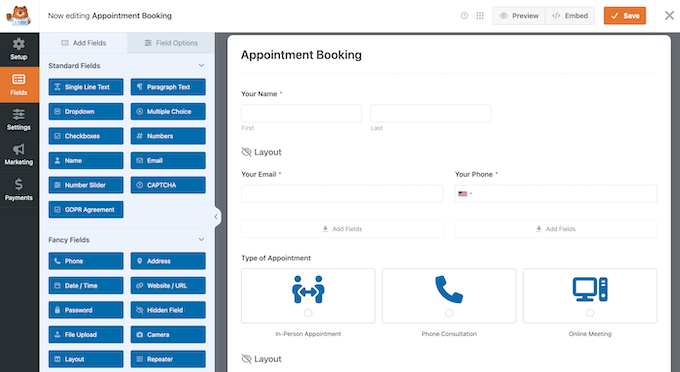The image size is (680, 372).
Task: Add a Hidden Field
Action: [x=168, y=310]
